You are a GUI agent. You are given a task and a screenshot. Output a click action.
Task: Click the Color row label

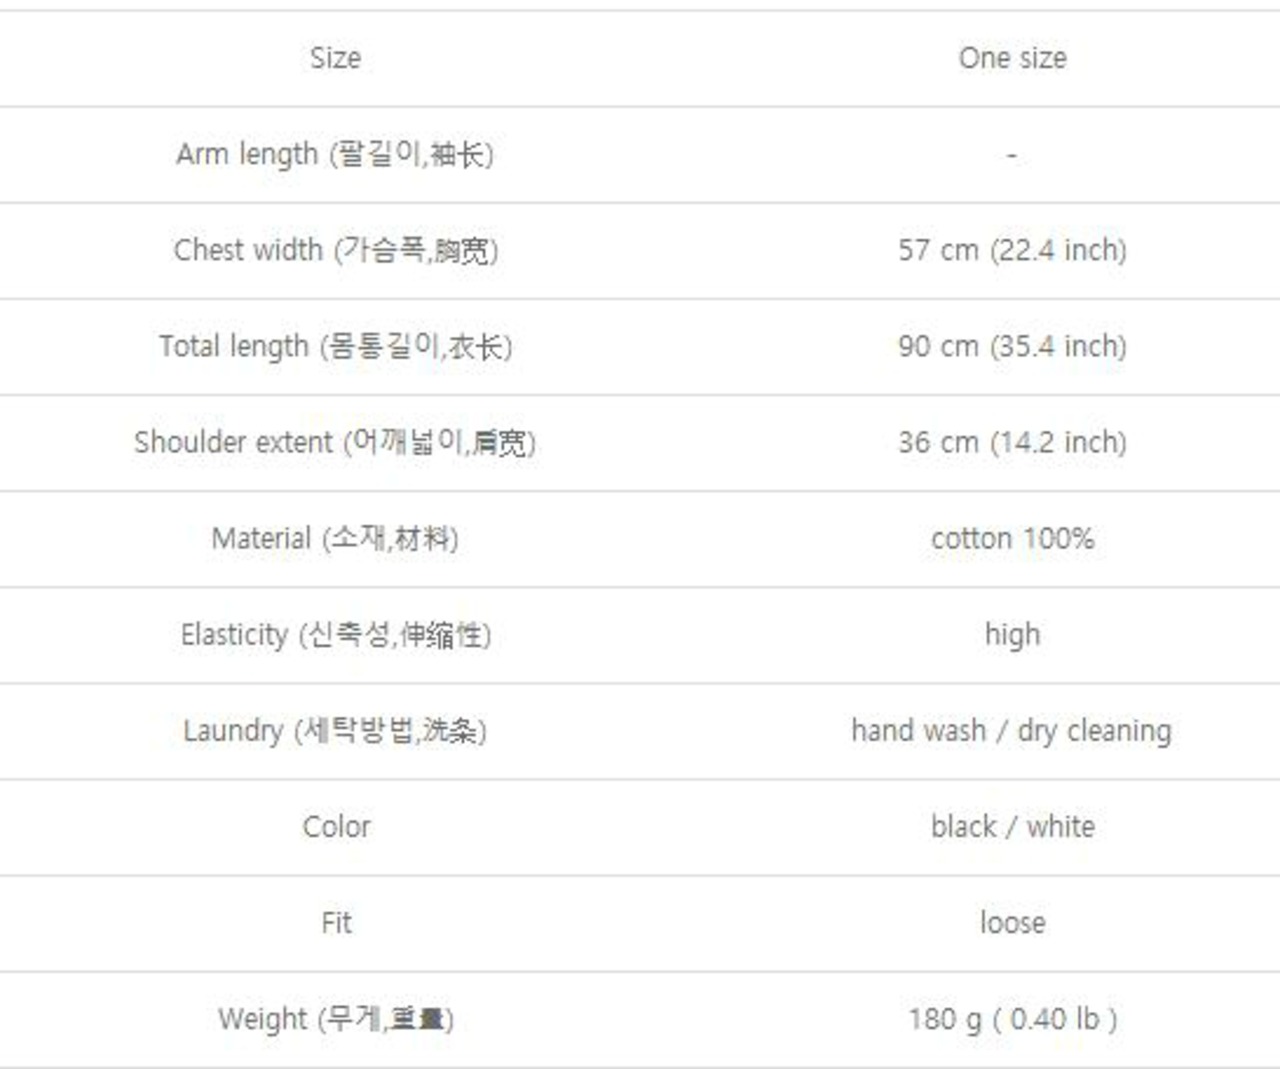[336, 826]
